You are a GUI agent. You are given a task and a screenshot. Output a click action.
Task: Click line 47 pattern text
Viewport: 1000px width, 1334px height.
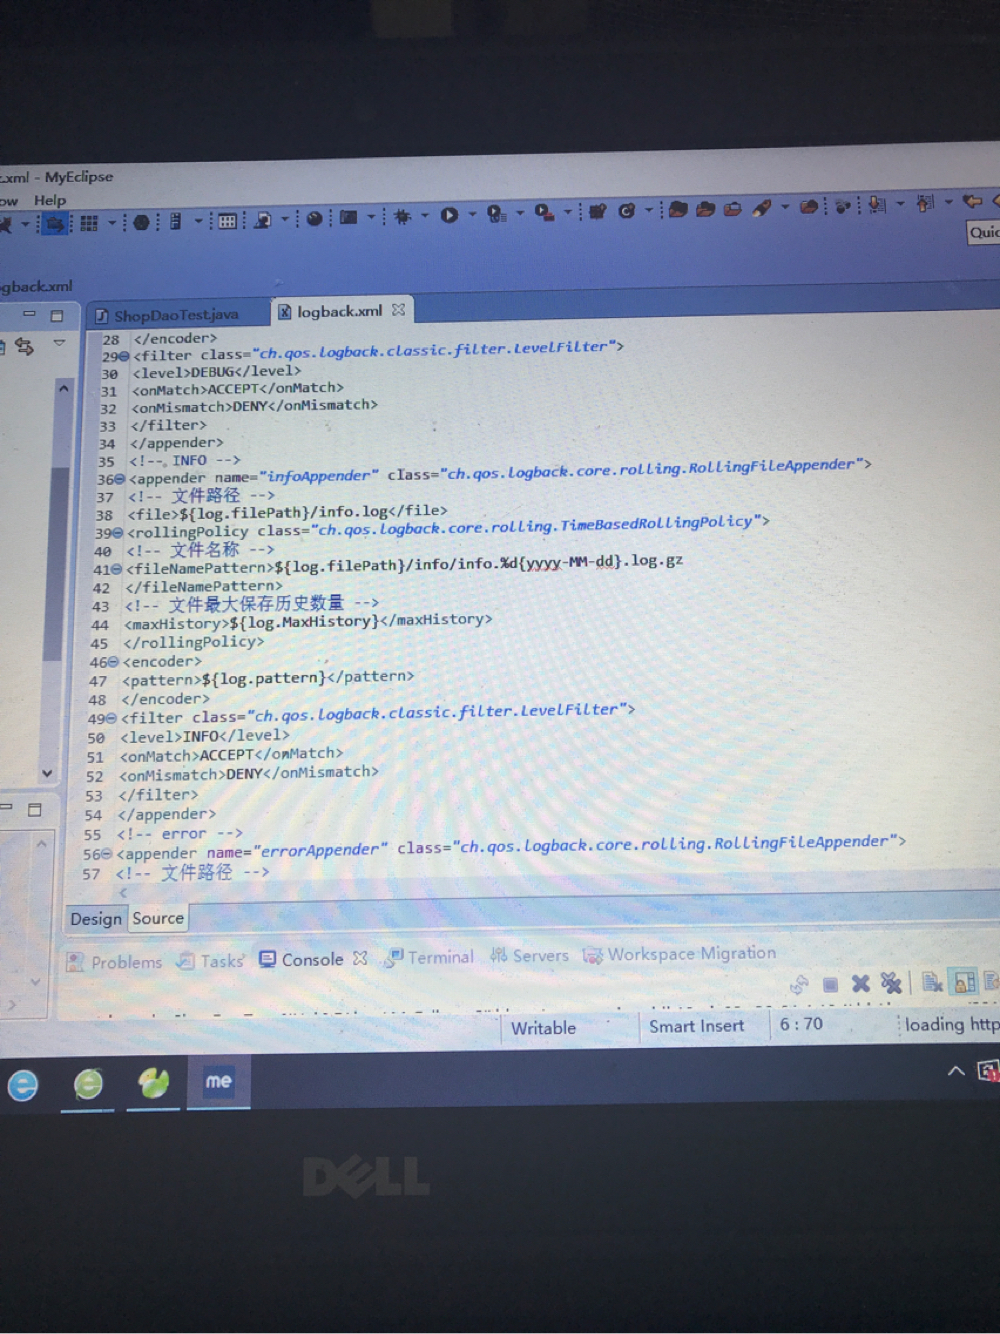pos(268,678)
